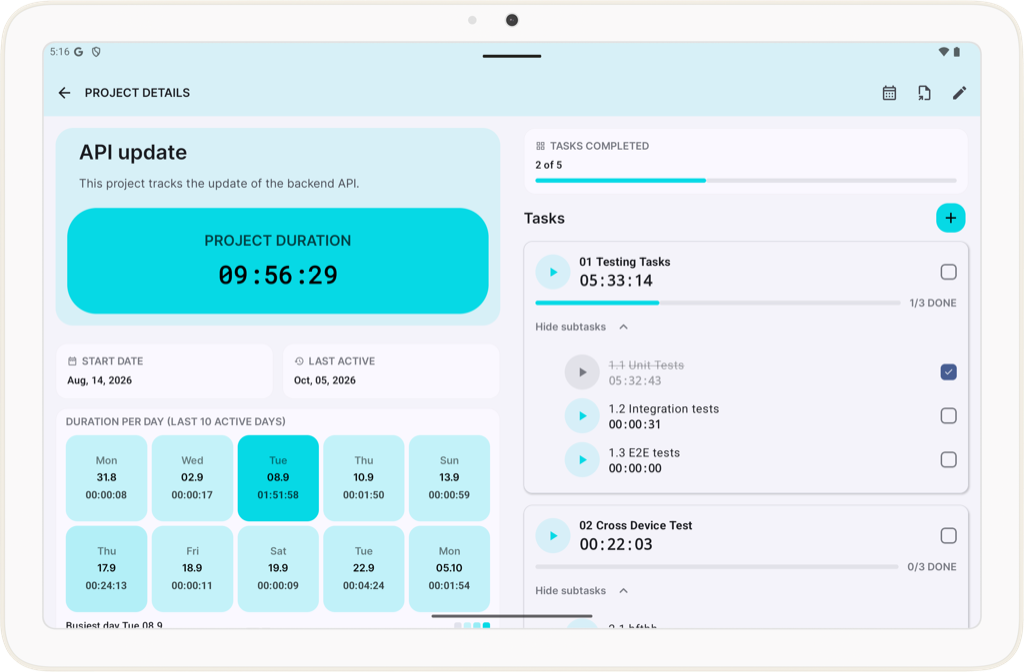The height and width of the screenshot is (672, 1024).
Task: Add a new task with plus button
Action: (950, 217)
